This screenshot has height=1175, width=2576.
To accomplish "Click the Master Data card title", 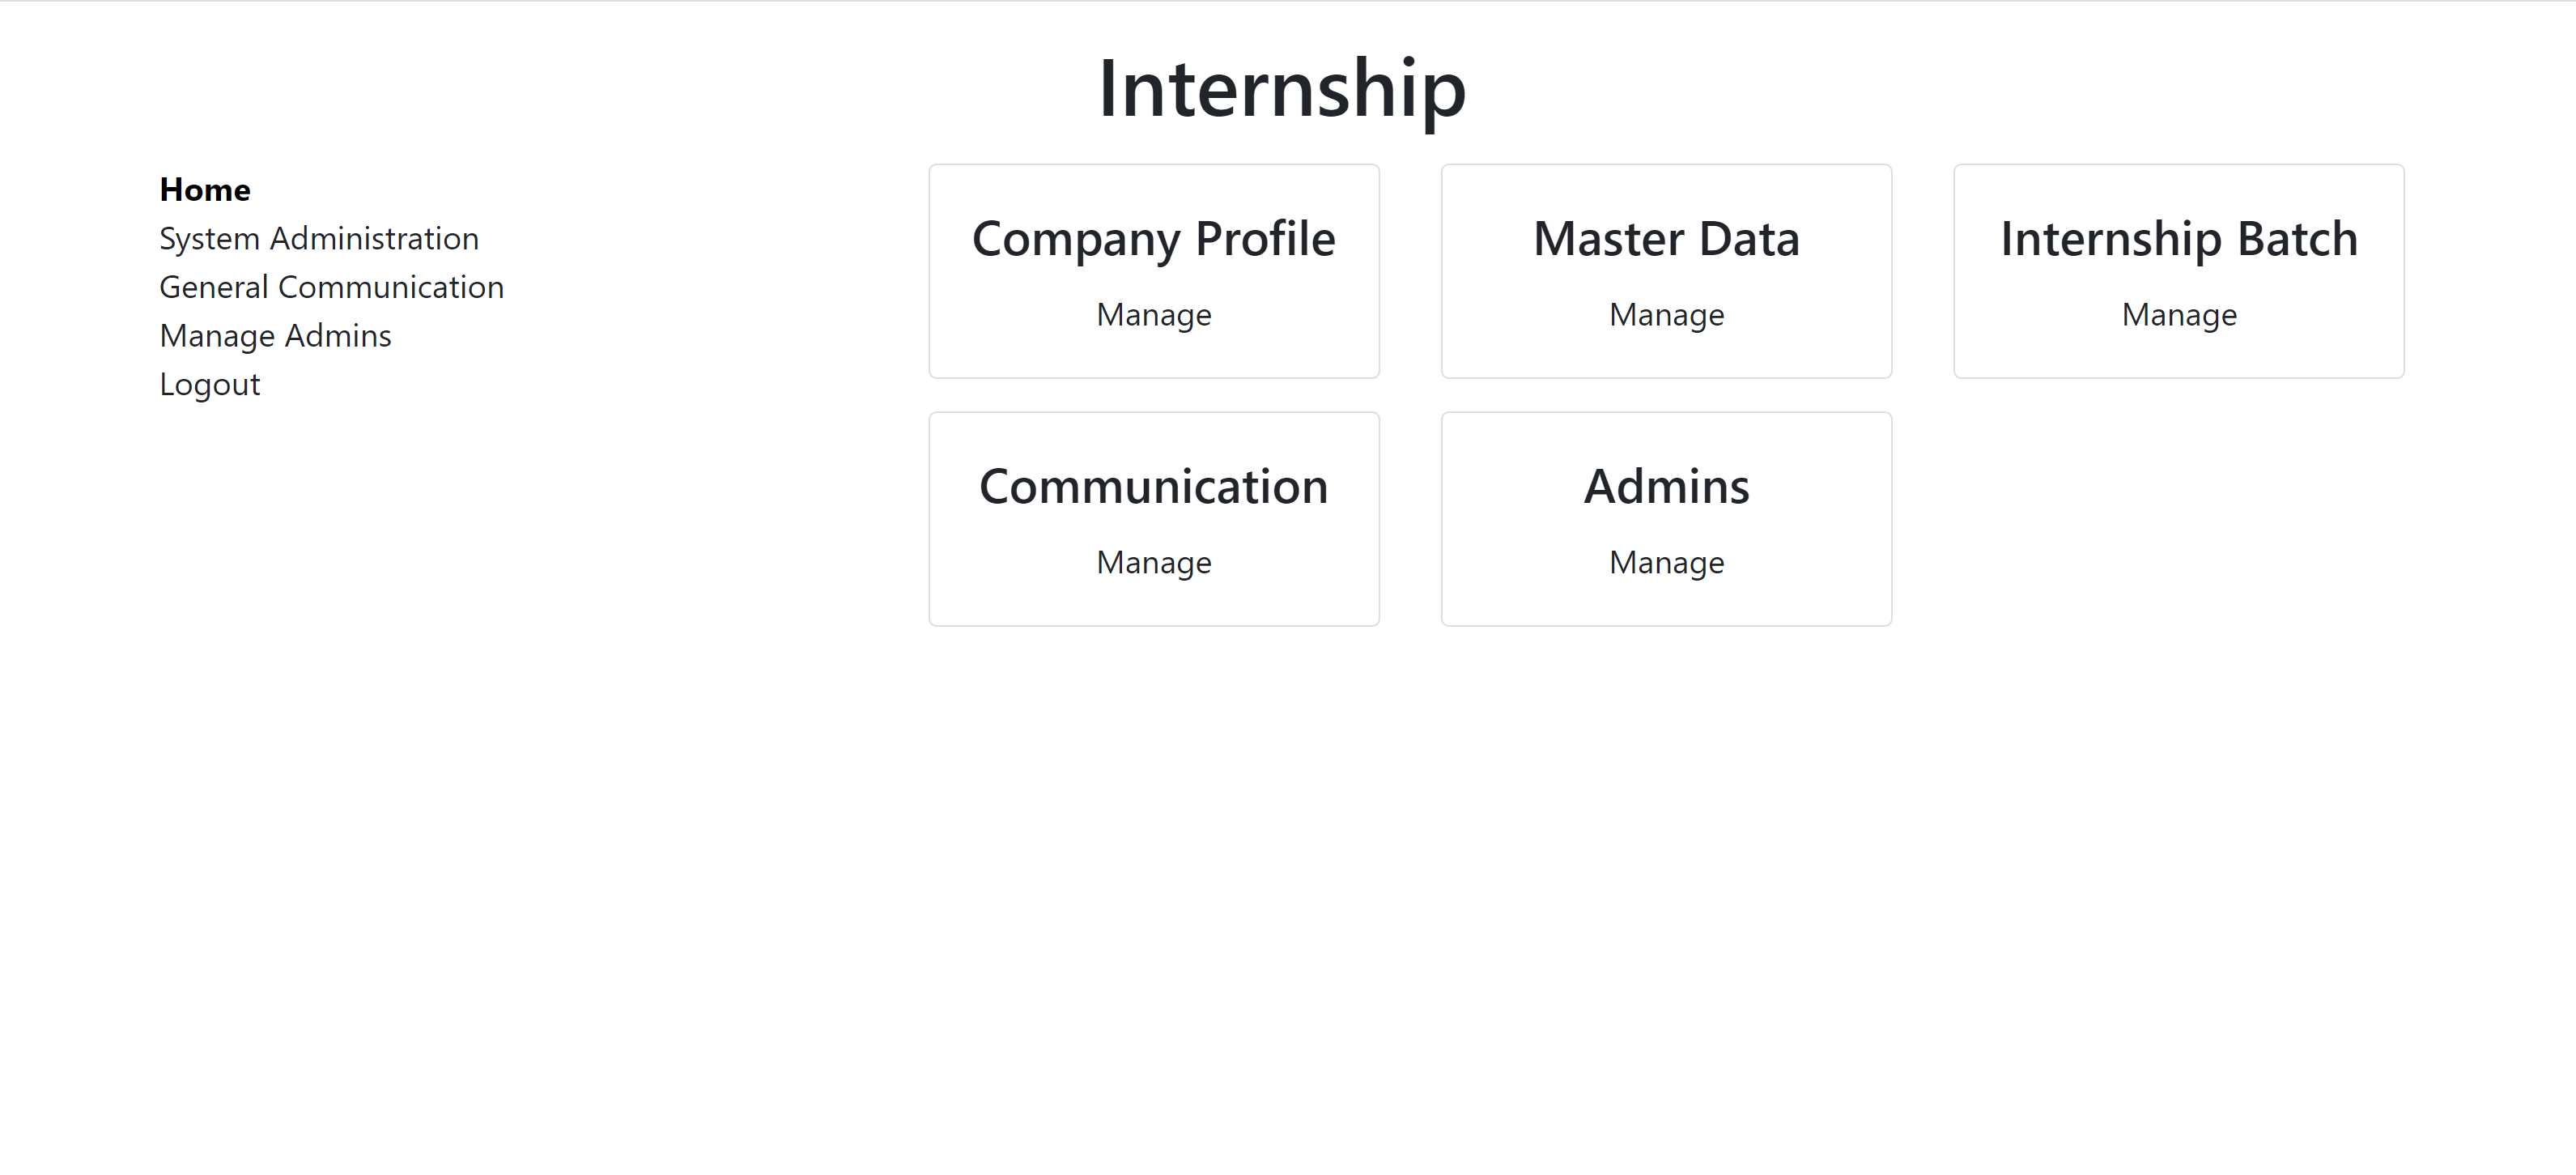I will coord(1666,239).
